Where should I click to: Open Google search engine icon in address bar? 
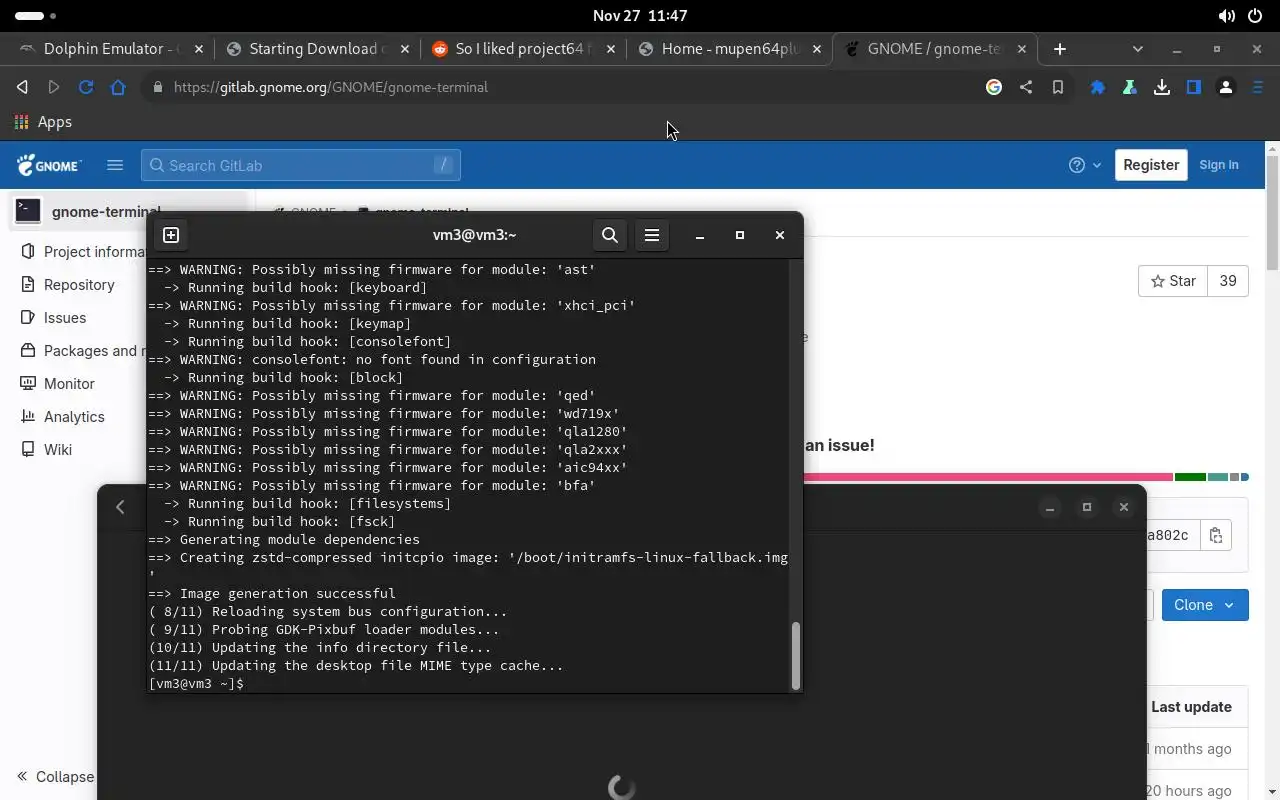click(x=994, y=87)
